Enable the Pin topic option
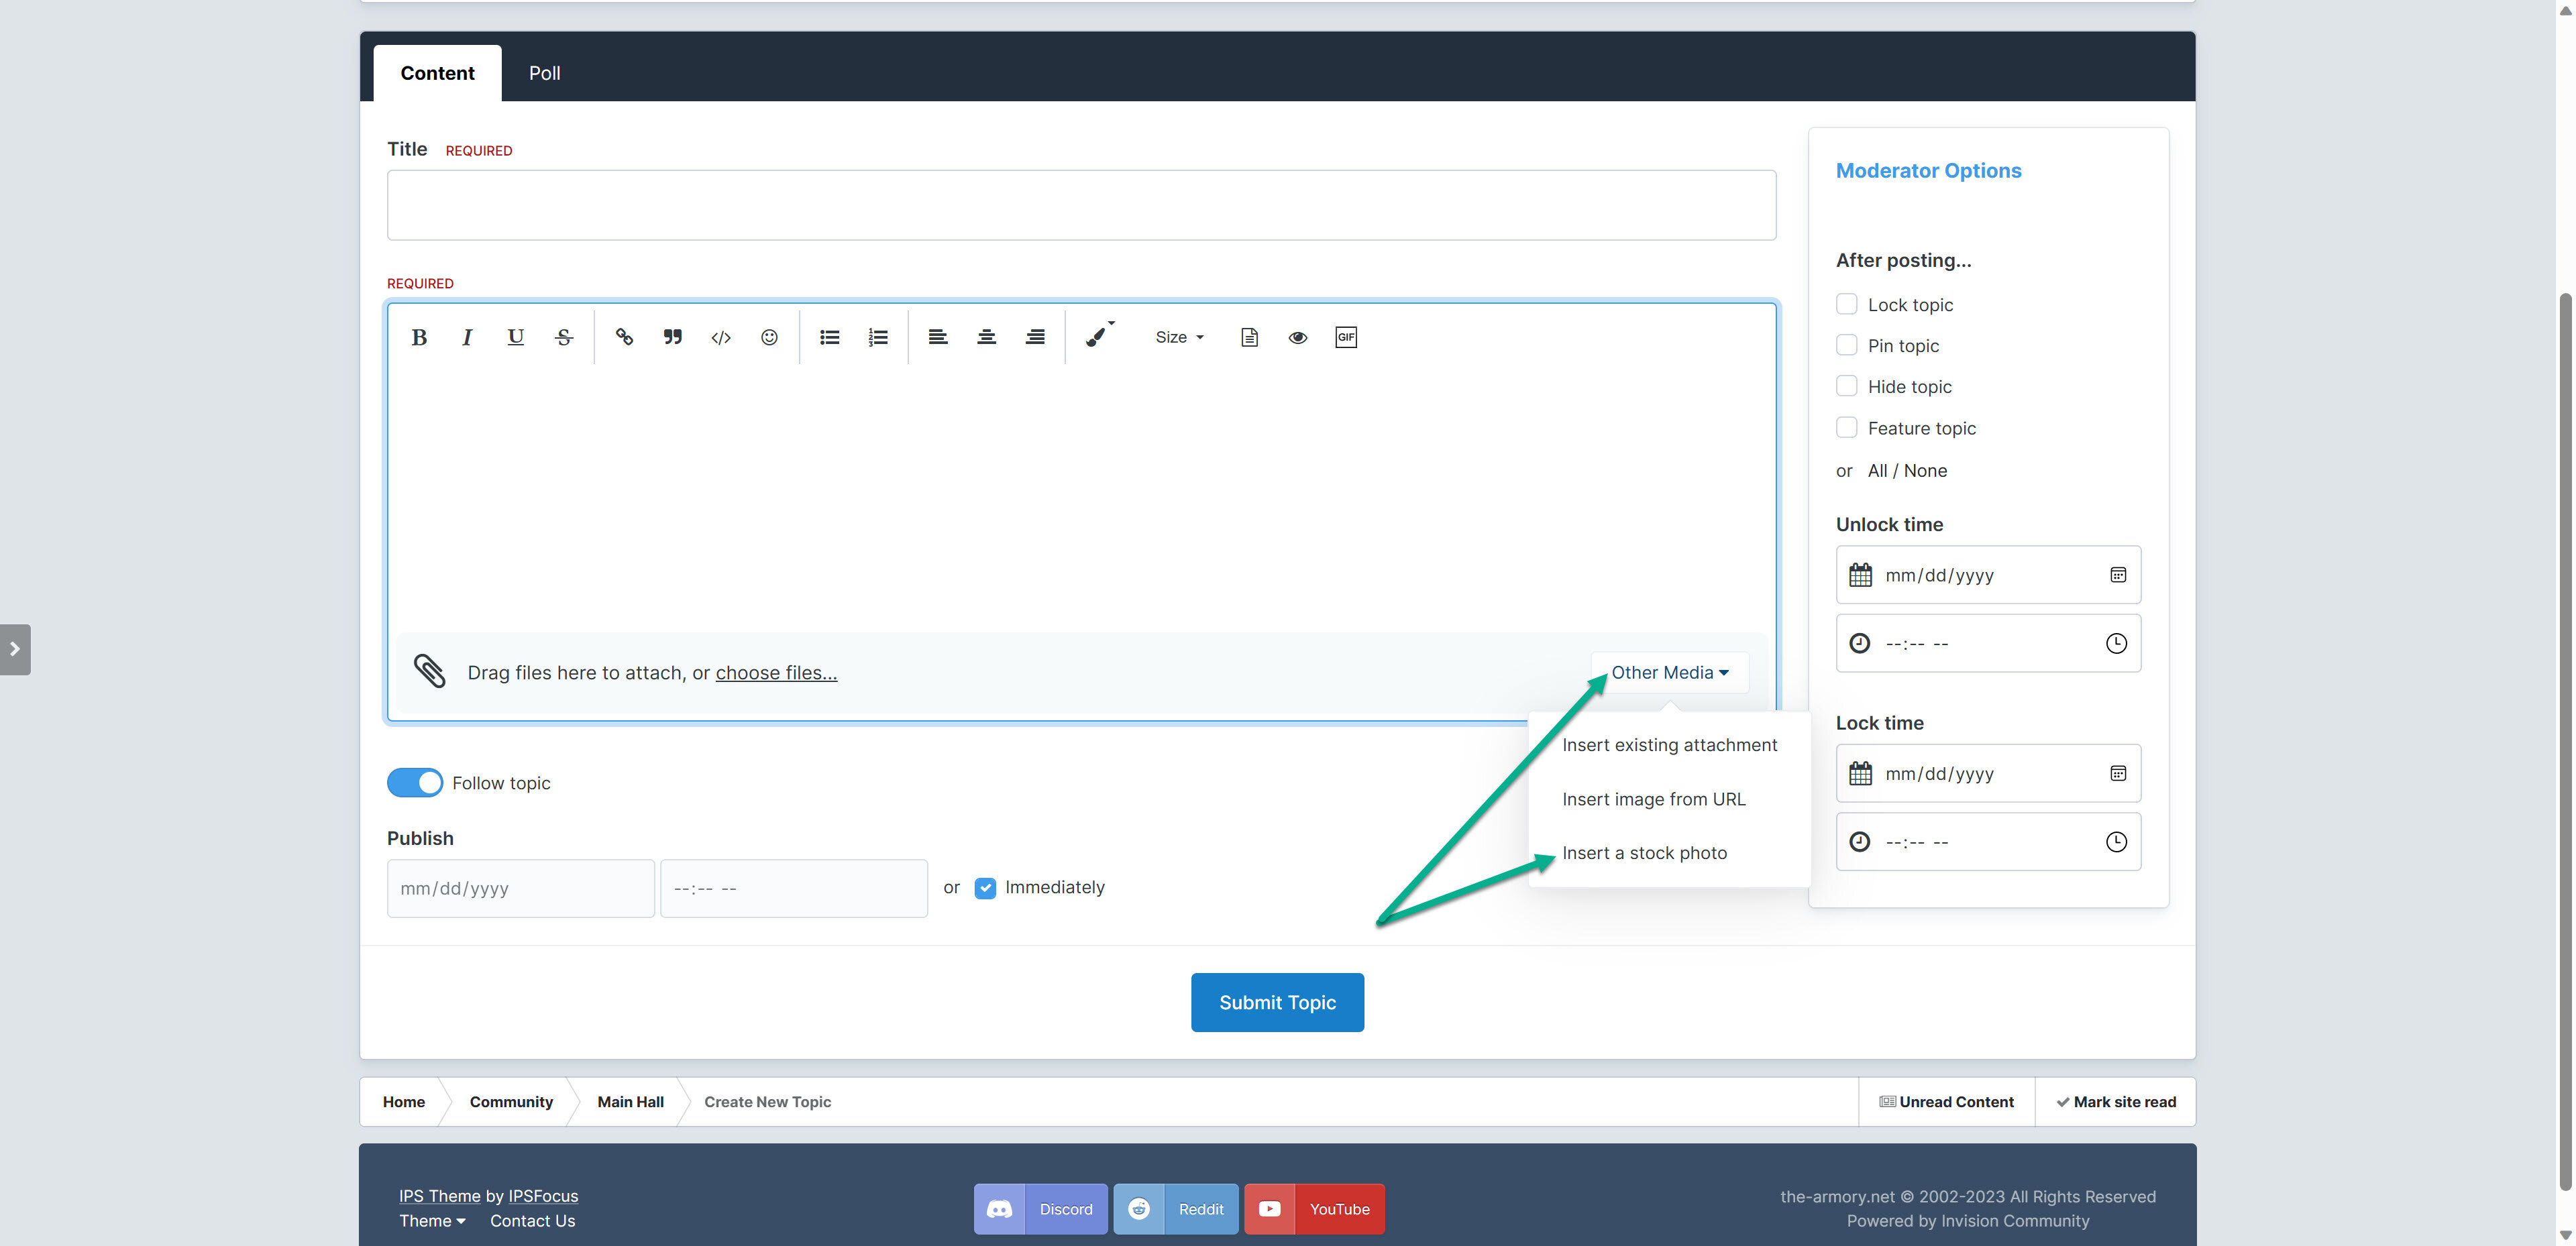 click(x=1846, y=345)
